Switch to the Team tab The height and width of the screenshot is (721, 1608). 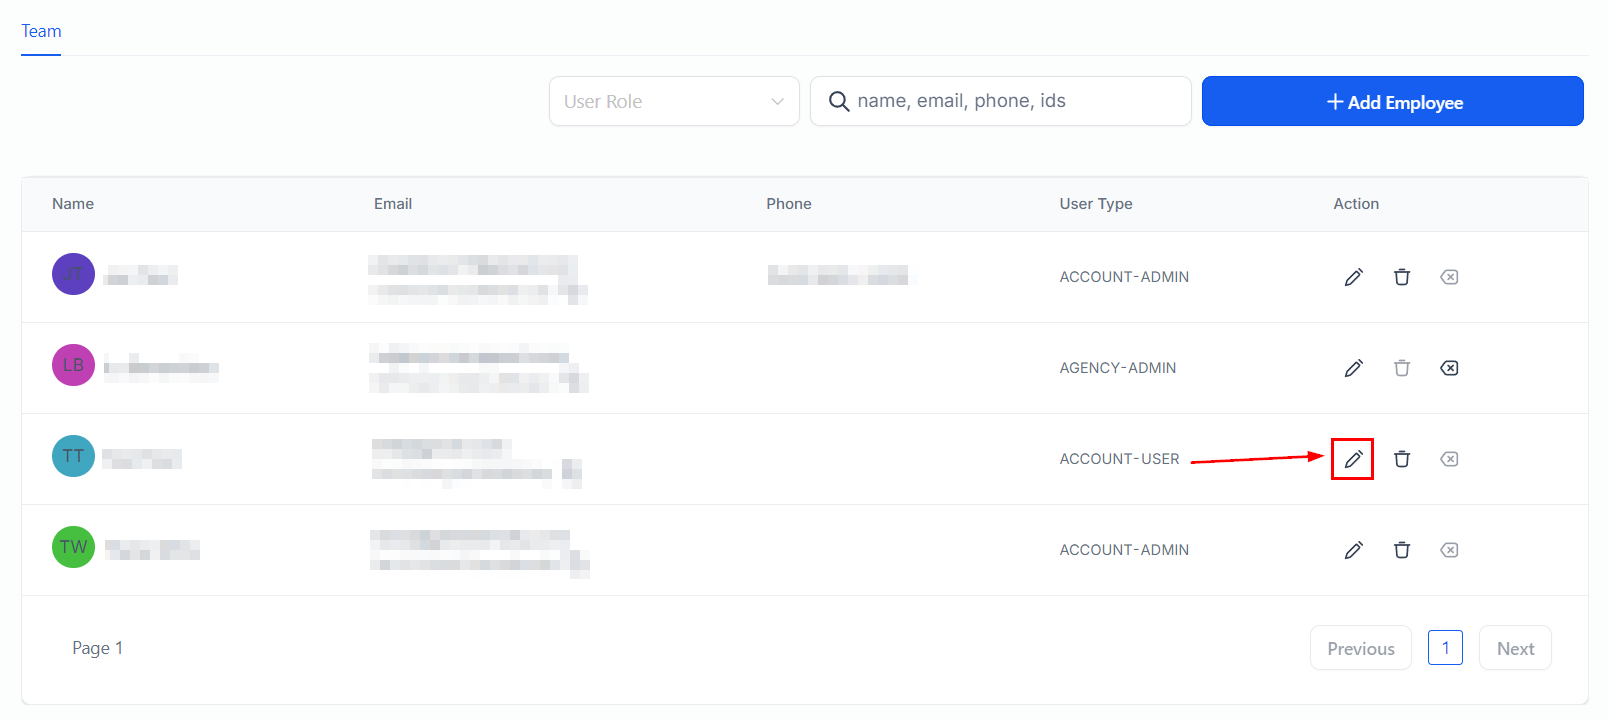pos(41,31)
